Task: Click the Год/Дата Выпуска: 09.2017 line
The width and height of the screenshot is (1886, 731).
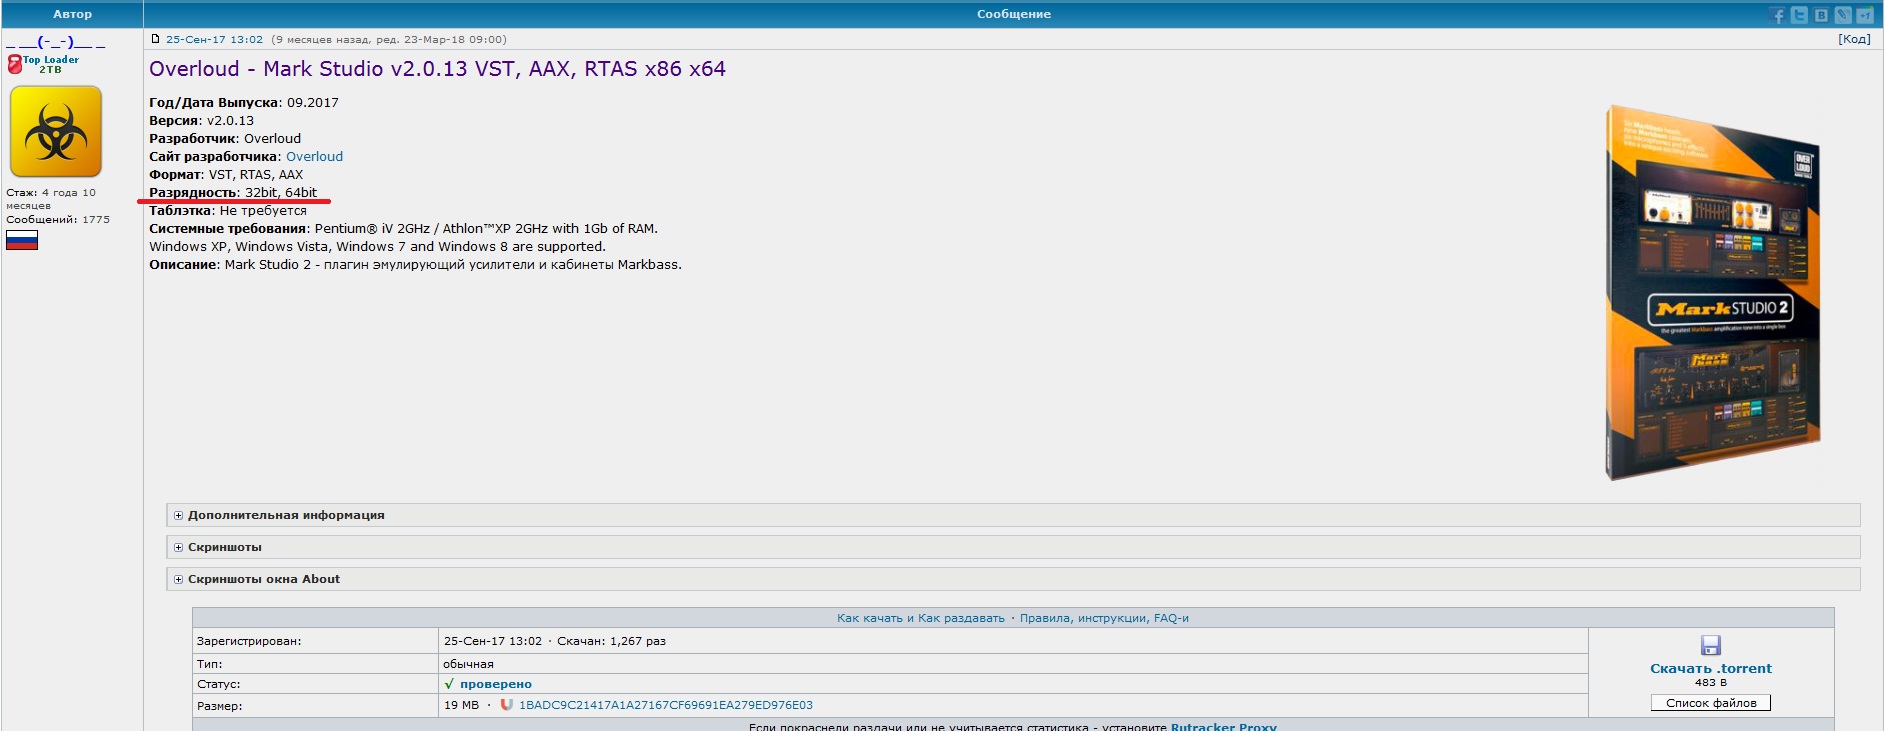Action: 244,103
